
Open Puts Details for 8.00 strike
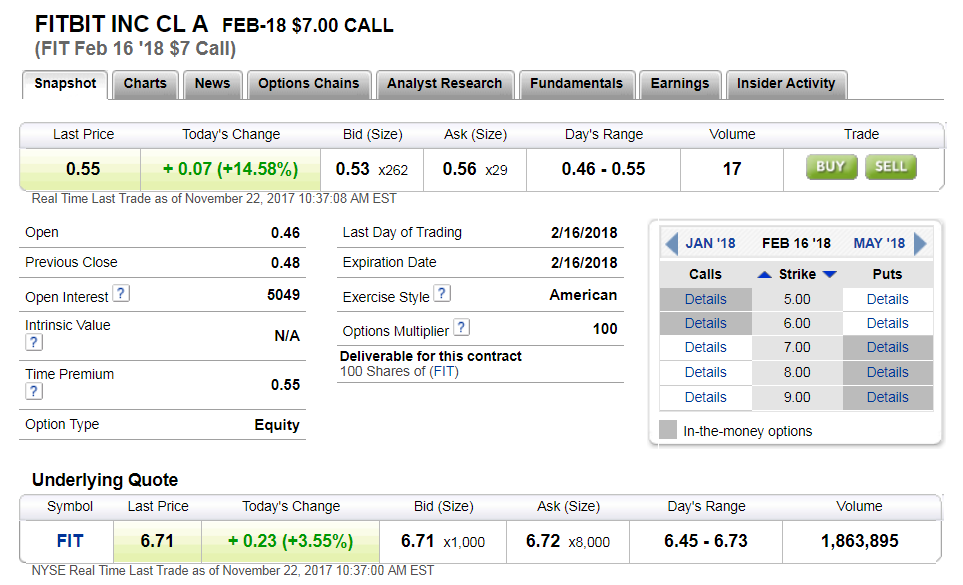887,373
